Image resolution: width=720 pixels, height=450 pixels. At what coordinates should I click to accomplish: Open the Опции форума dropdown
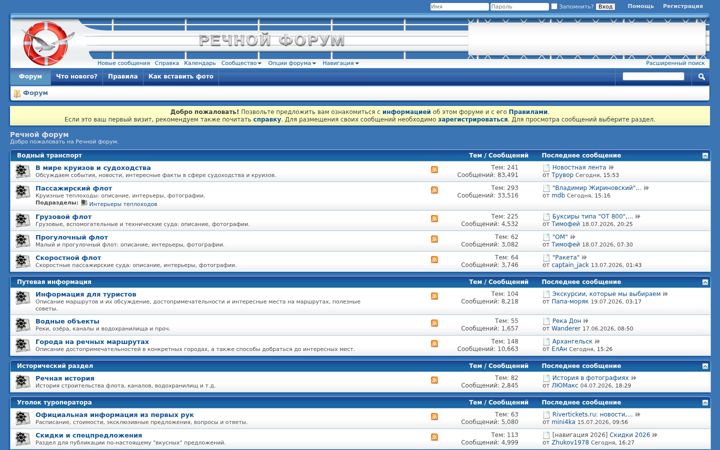(x=292, y=63)
